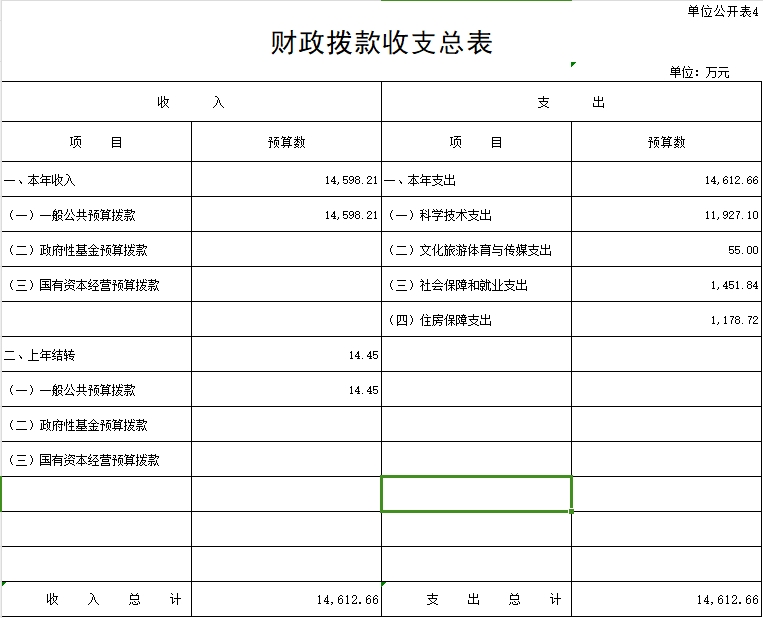Click the green-outlined active empty cell

476,494
